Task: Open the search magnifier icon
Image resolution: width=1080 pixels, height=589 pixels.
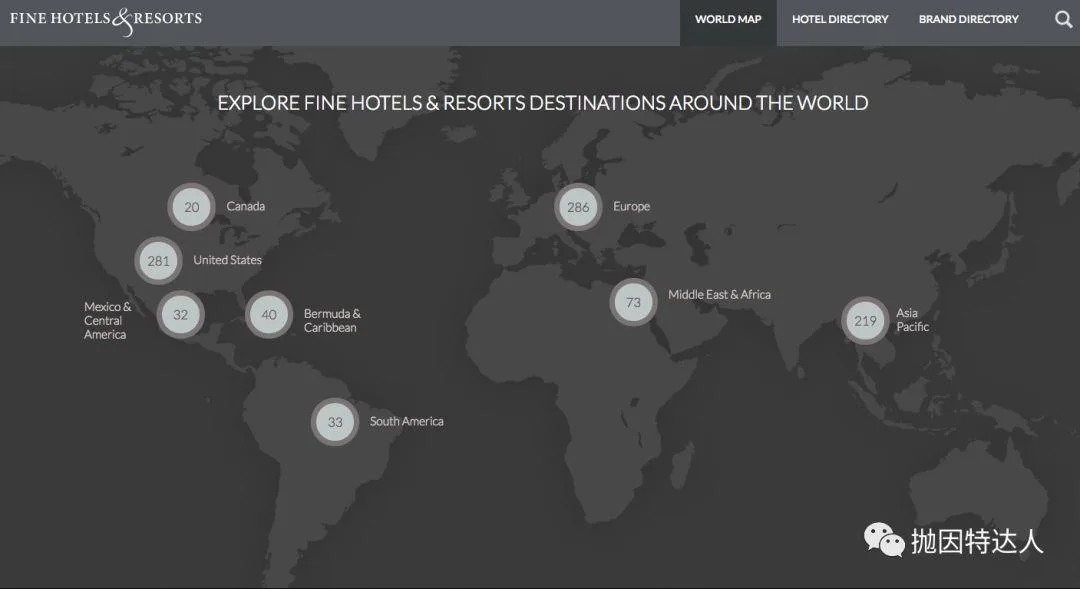Action: pyautogui.click(x=1062, y=19)
